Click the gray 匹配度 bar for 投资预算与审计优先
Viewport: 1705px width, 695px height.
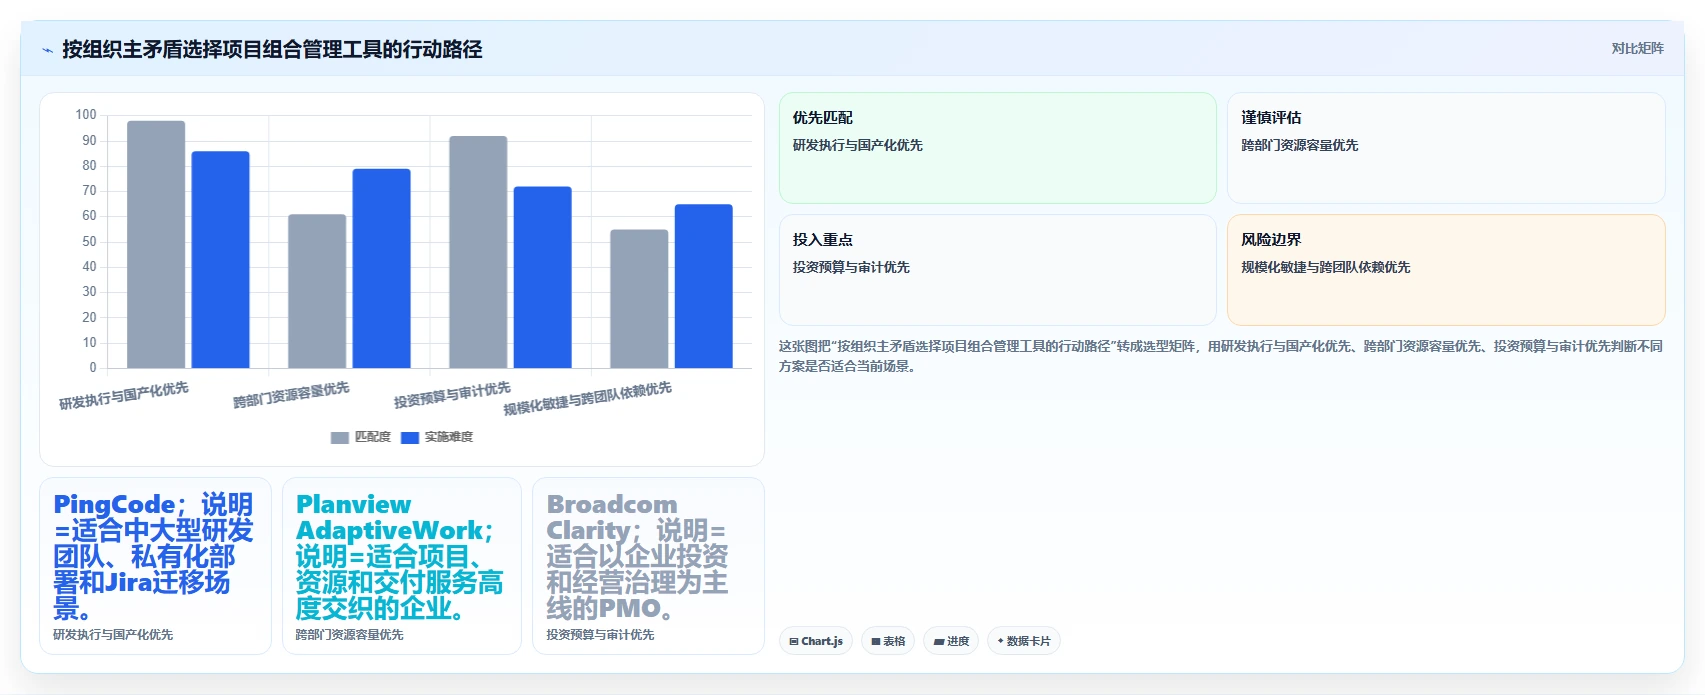coord(478,252)
